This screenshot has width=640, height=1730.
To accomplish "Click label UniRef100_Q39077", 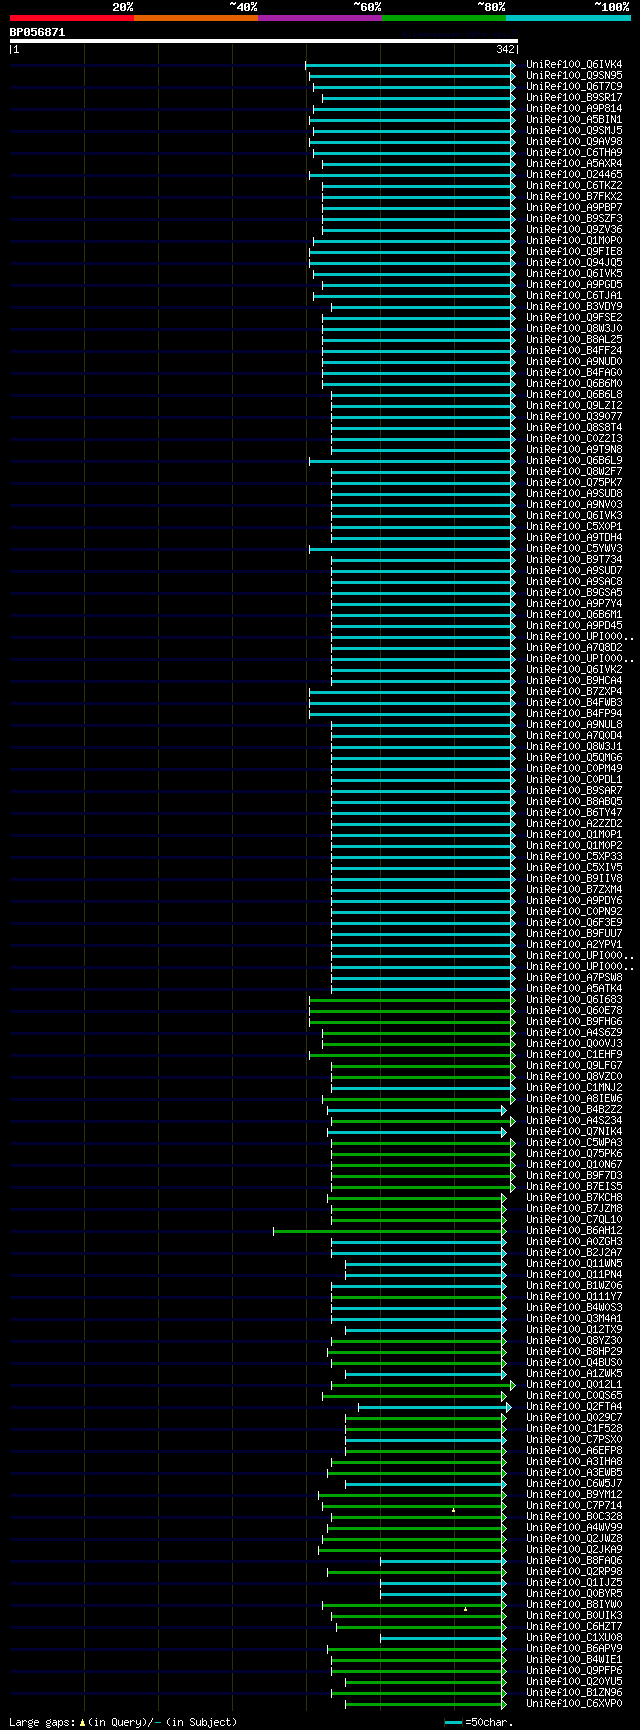I will 574,416.
